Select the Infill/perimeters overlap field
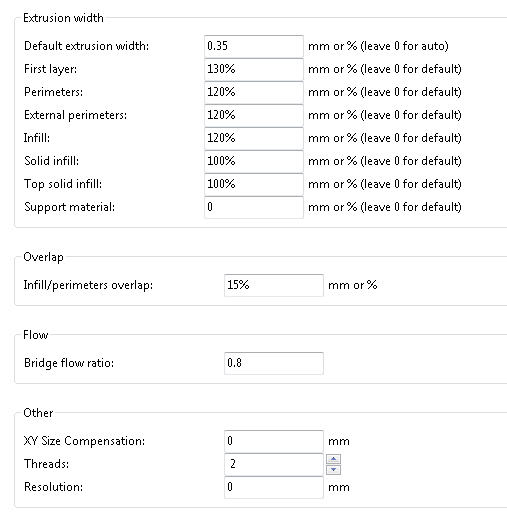507x515 pixels. tap(274, 285)
